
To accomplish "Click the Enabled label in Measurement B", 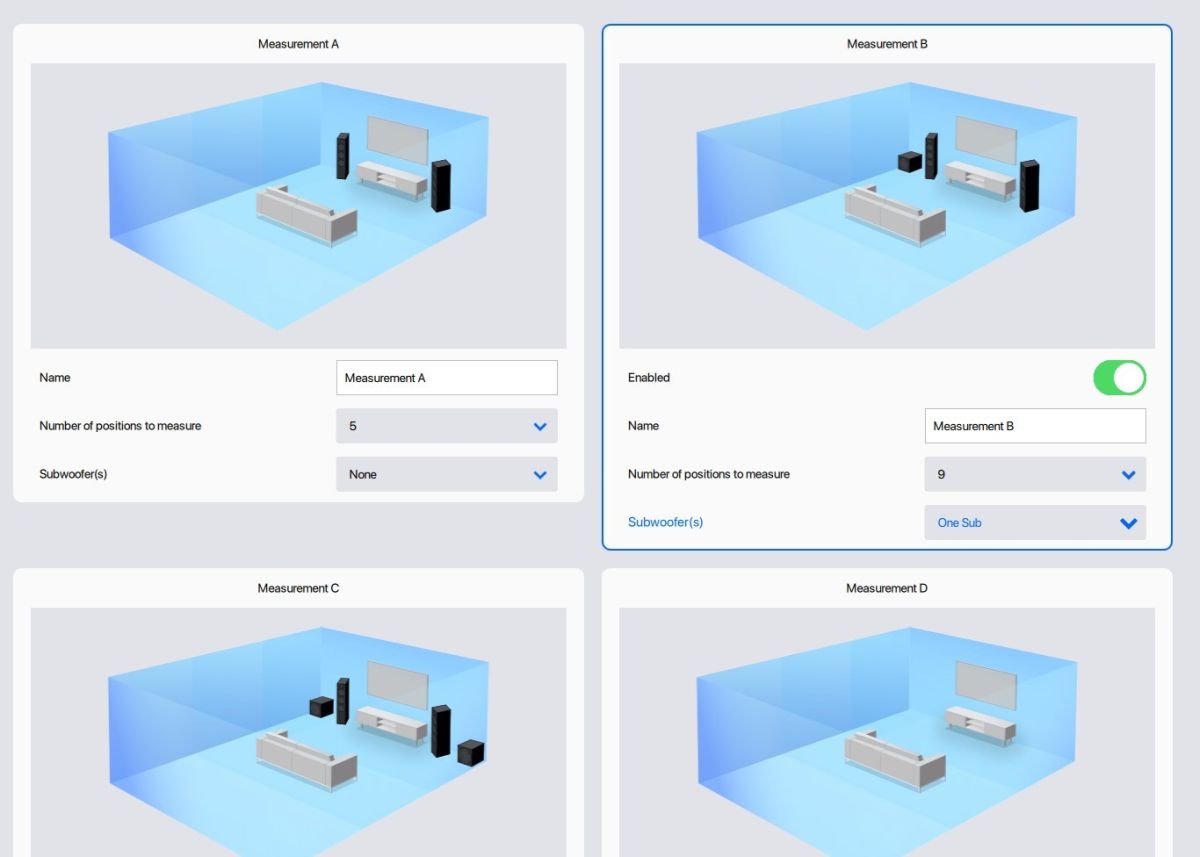I will click(649, 378).
